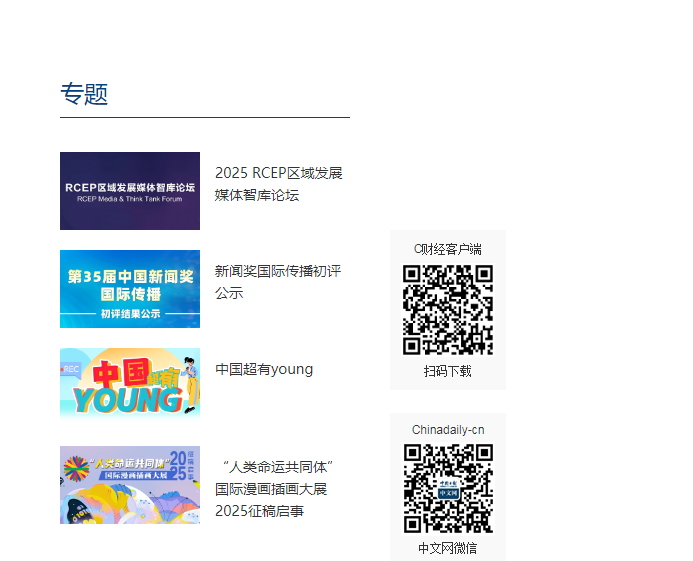Open the 专题 section heading
The image size is (693, 561).
click(84, 94)
